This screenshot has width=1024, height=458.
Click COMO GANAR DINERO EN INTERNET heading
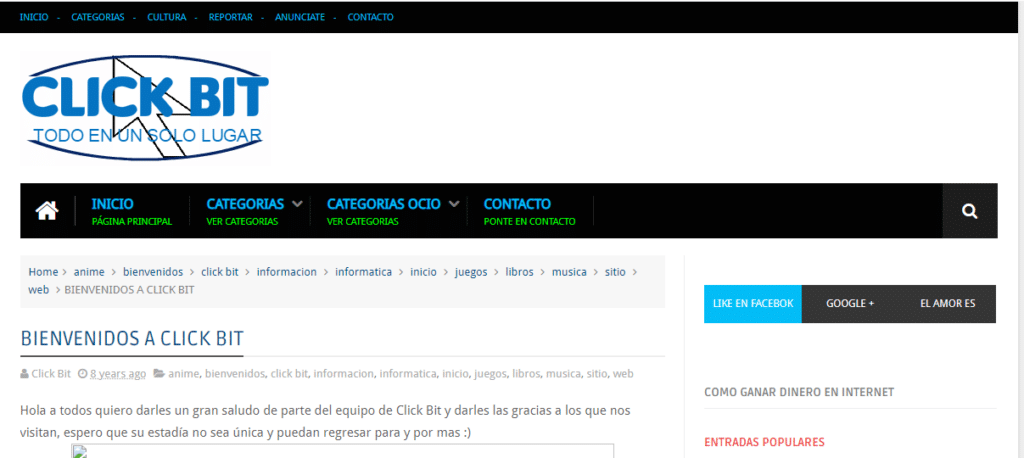pos(799,392)
